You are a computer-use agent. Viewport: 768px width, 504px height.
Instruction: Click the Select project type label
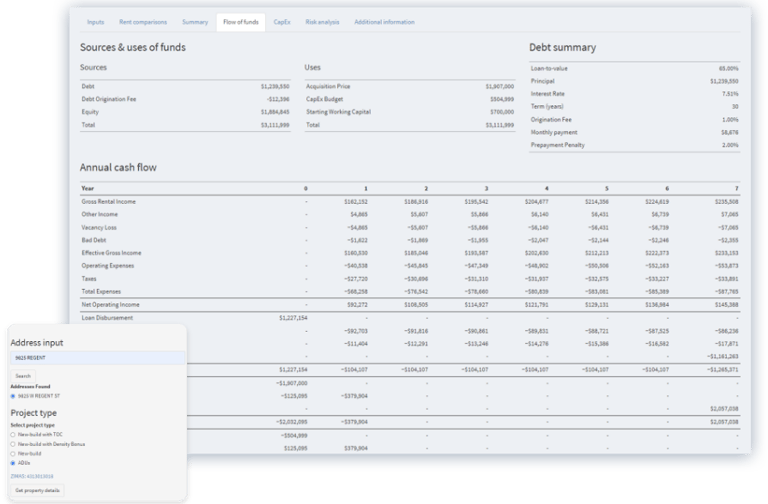(x=32, y=425)
